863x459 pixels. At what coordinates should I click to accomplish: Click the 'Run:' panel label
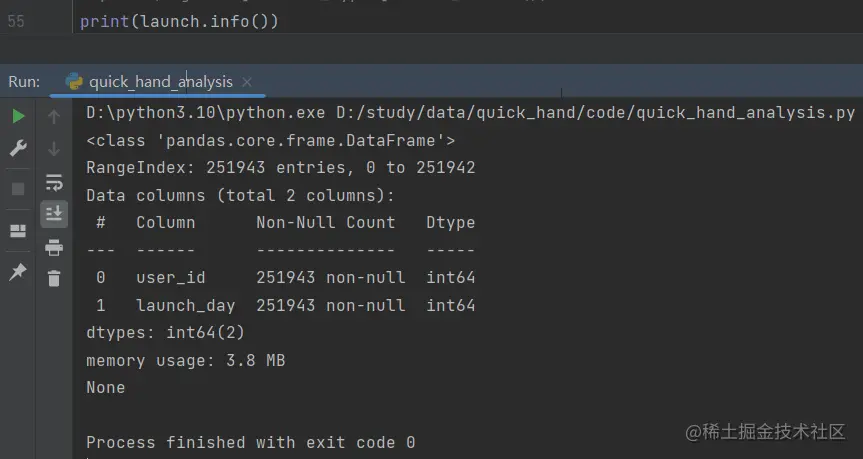24,82
